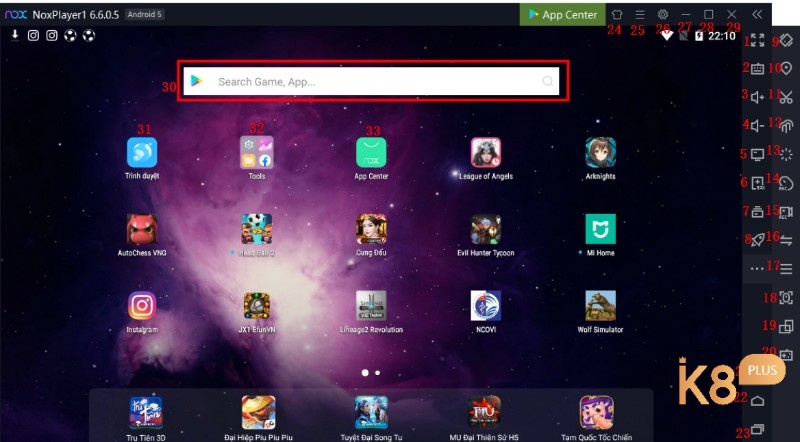Image resolution: width=800 pixels, height=442 pixels.
Task: Take a screen capture using the frame icon
Action: point(786,298)
